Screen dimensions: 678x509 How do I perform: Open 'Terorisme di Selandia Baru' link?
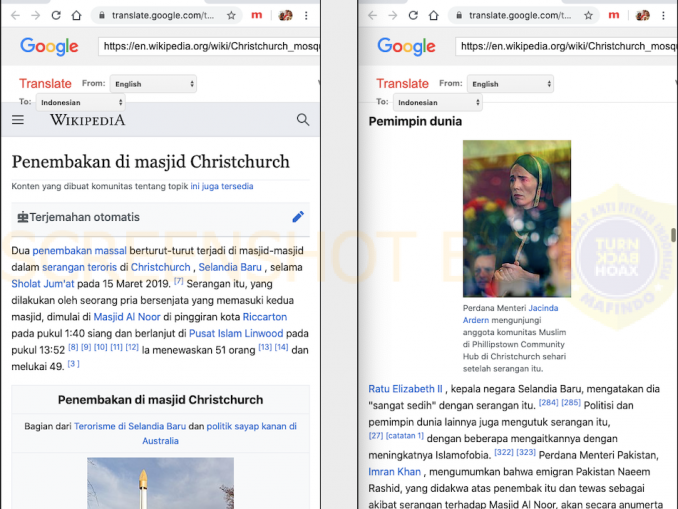tap(130, 426)
